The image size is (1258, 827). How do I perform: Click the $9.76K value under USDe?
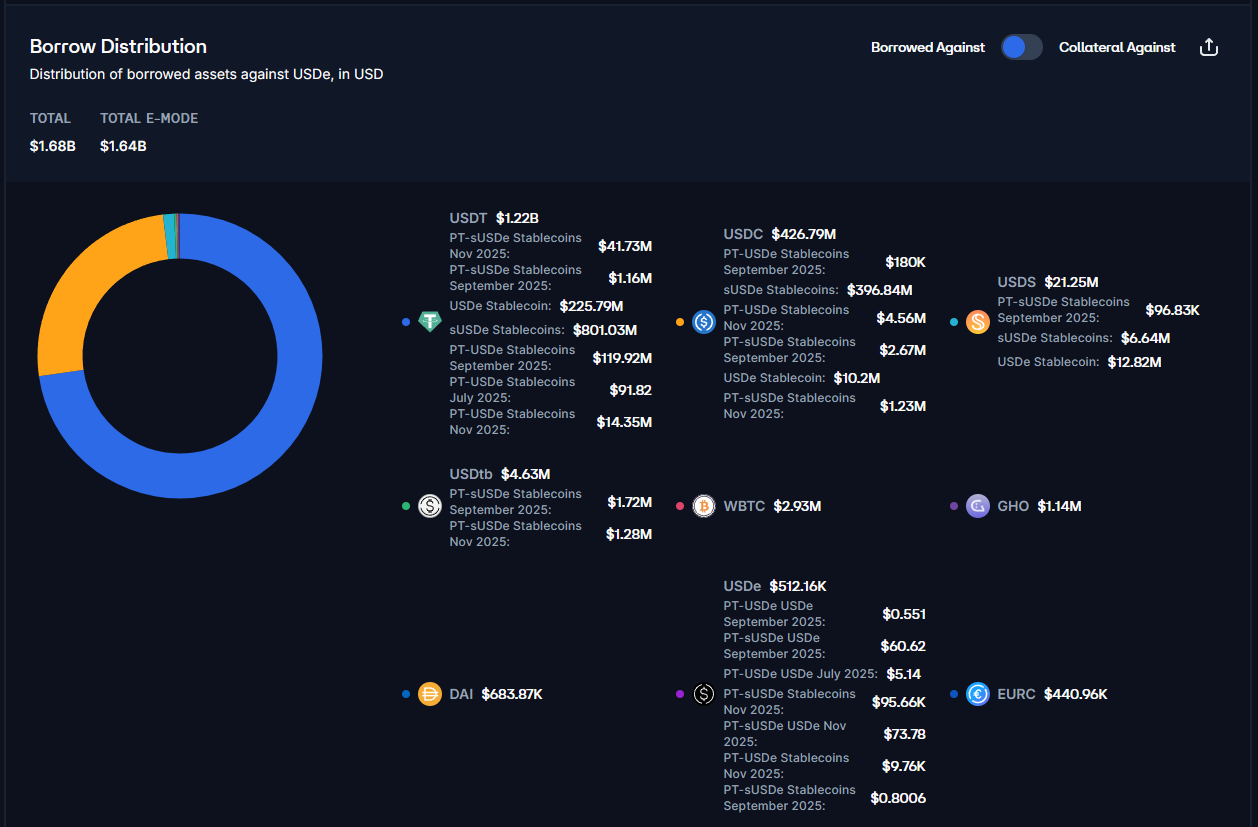point(904,766)
